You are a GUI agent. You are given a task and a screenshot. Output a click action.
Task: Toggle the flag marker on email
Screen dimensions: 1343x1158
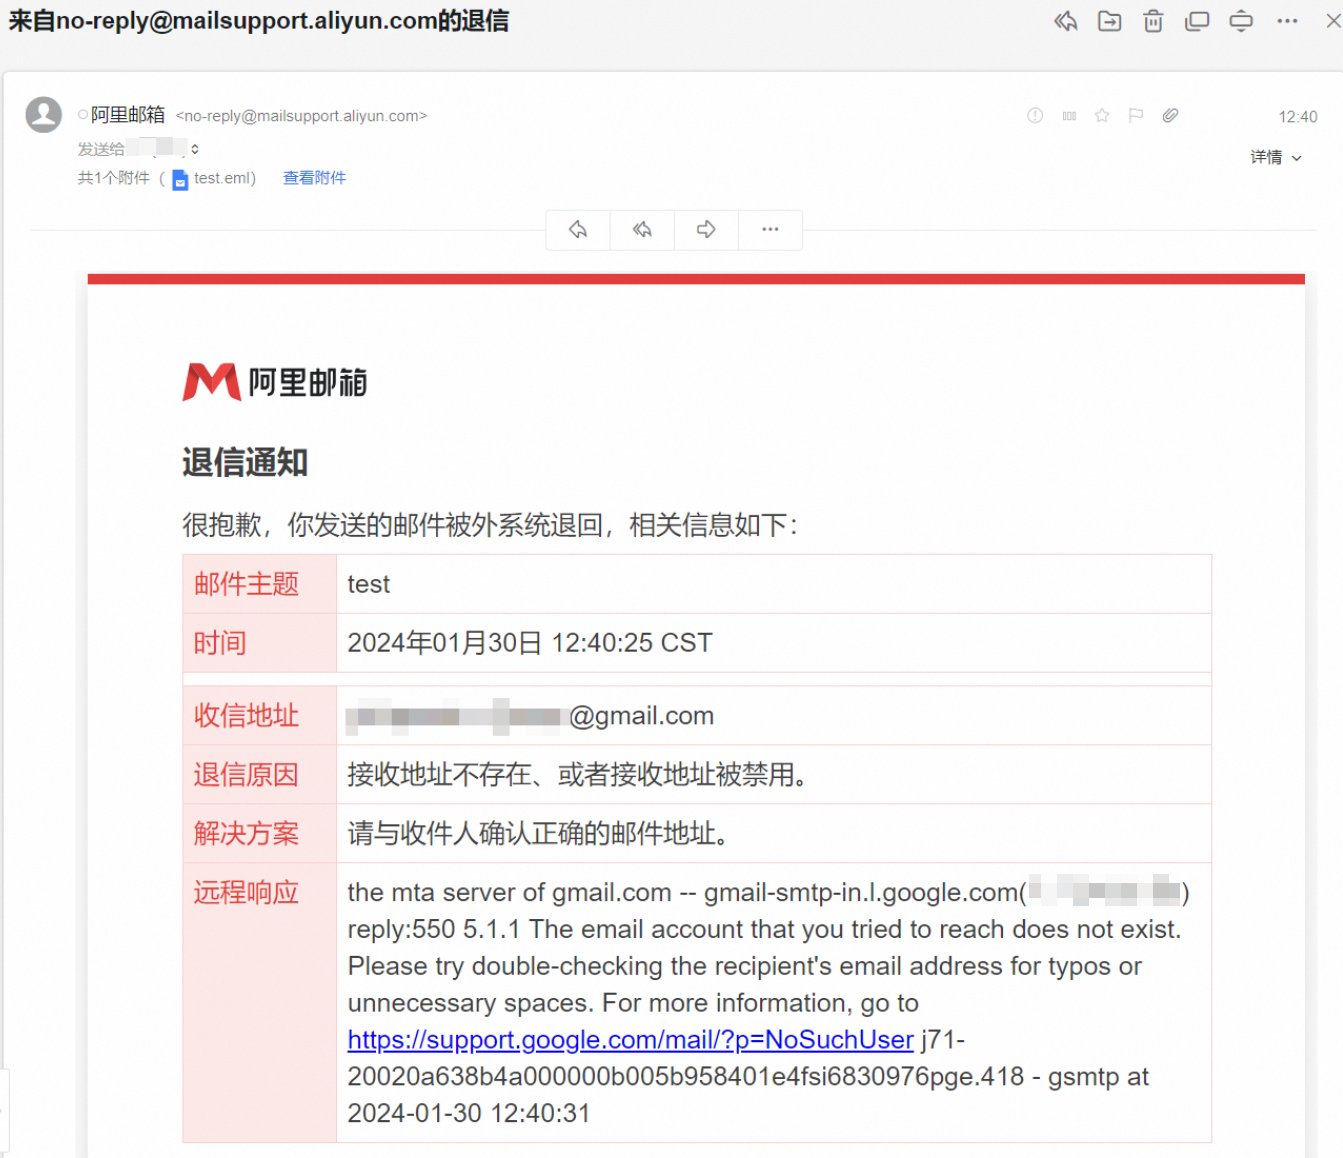(x=1136, y=116)
